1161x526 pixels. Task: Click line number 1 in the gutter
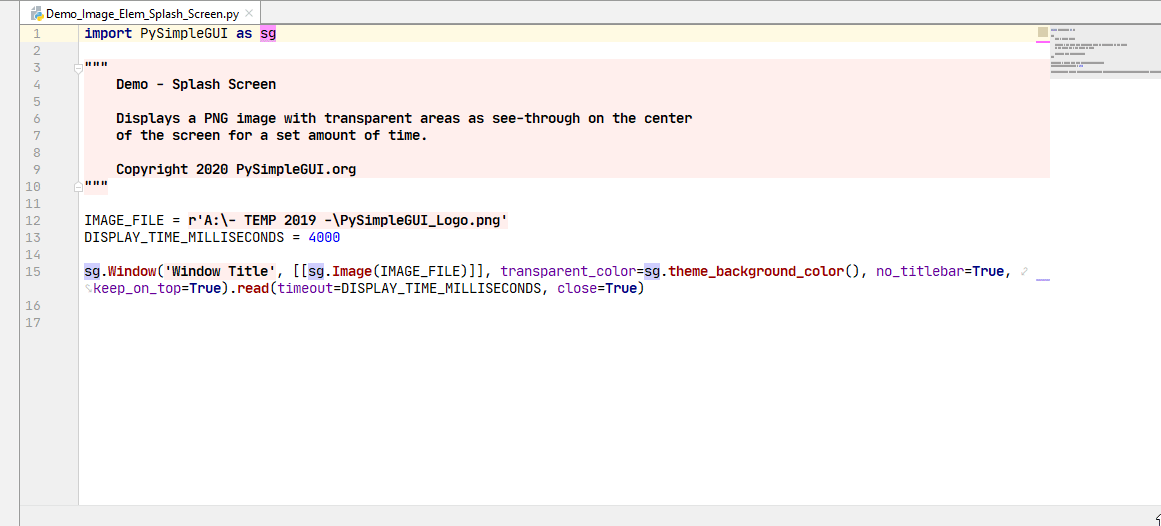[x=37, y=33]
